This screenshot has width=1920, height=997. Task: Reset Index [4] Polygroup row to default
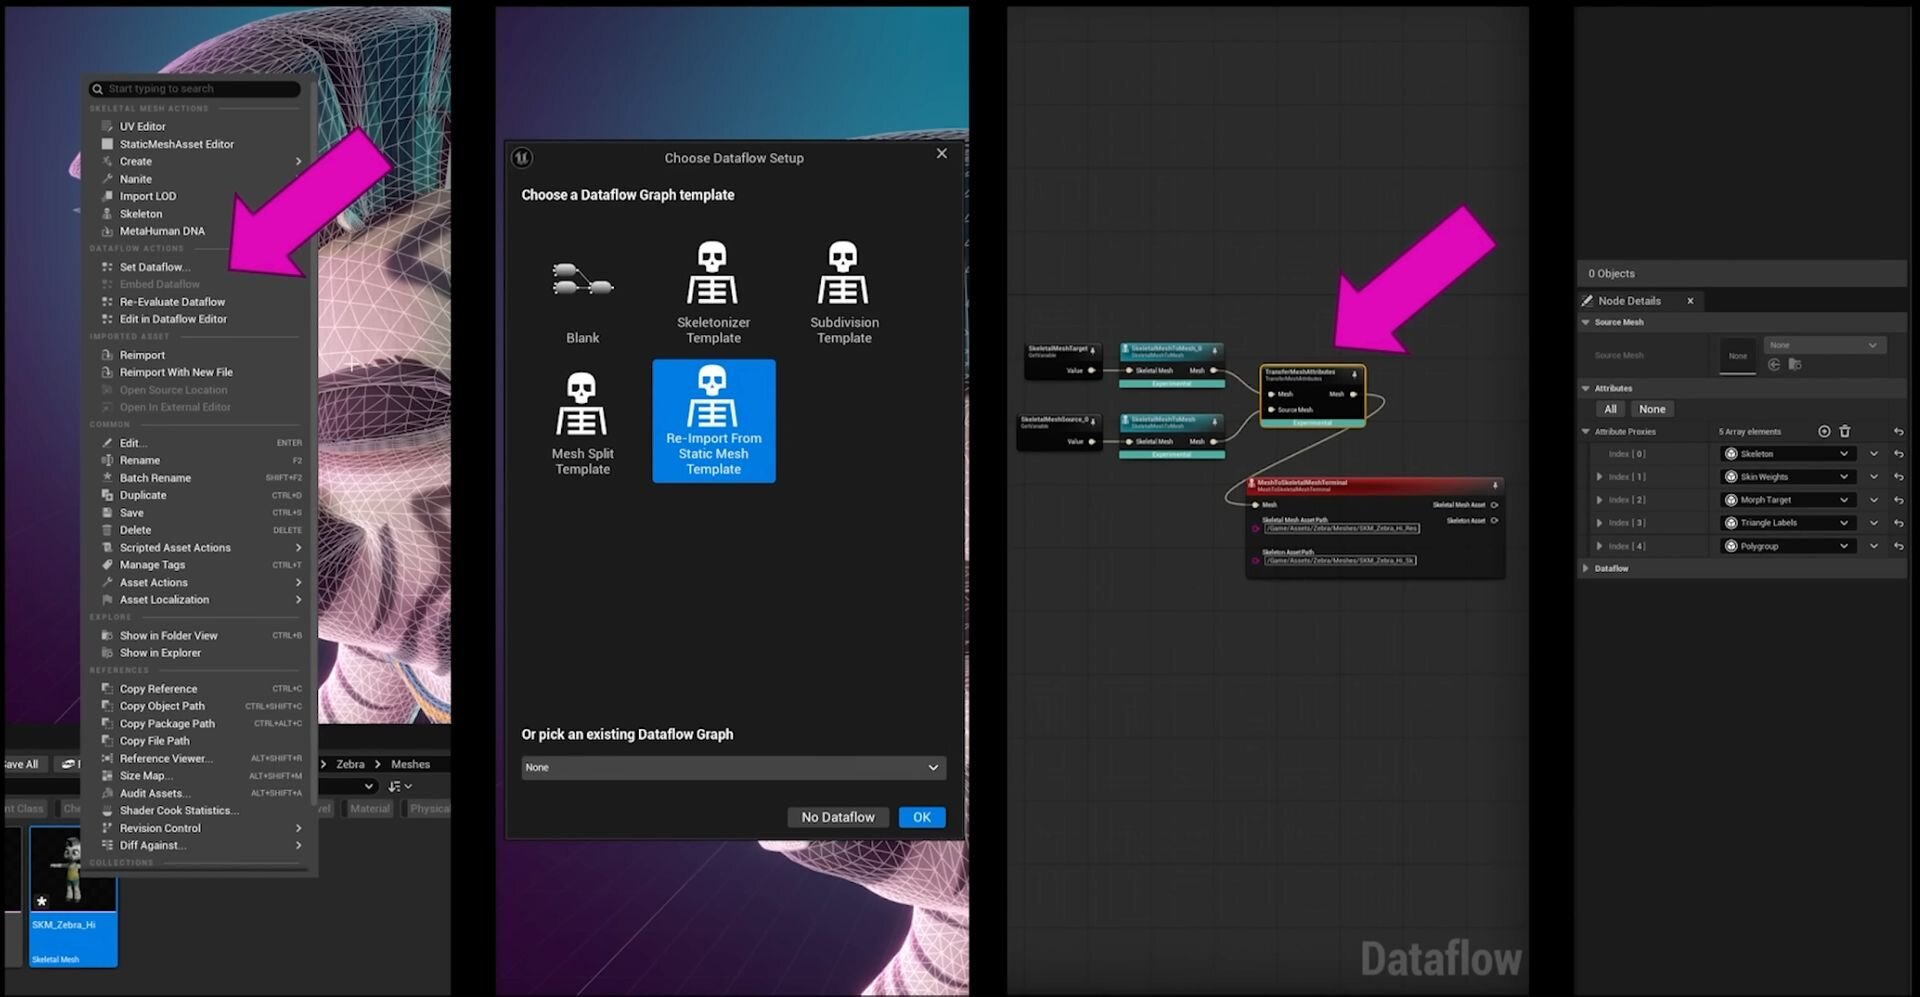coord(1898,546)
